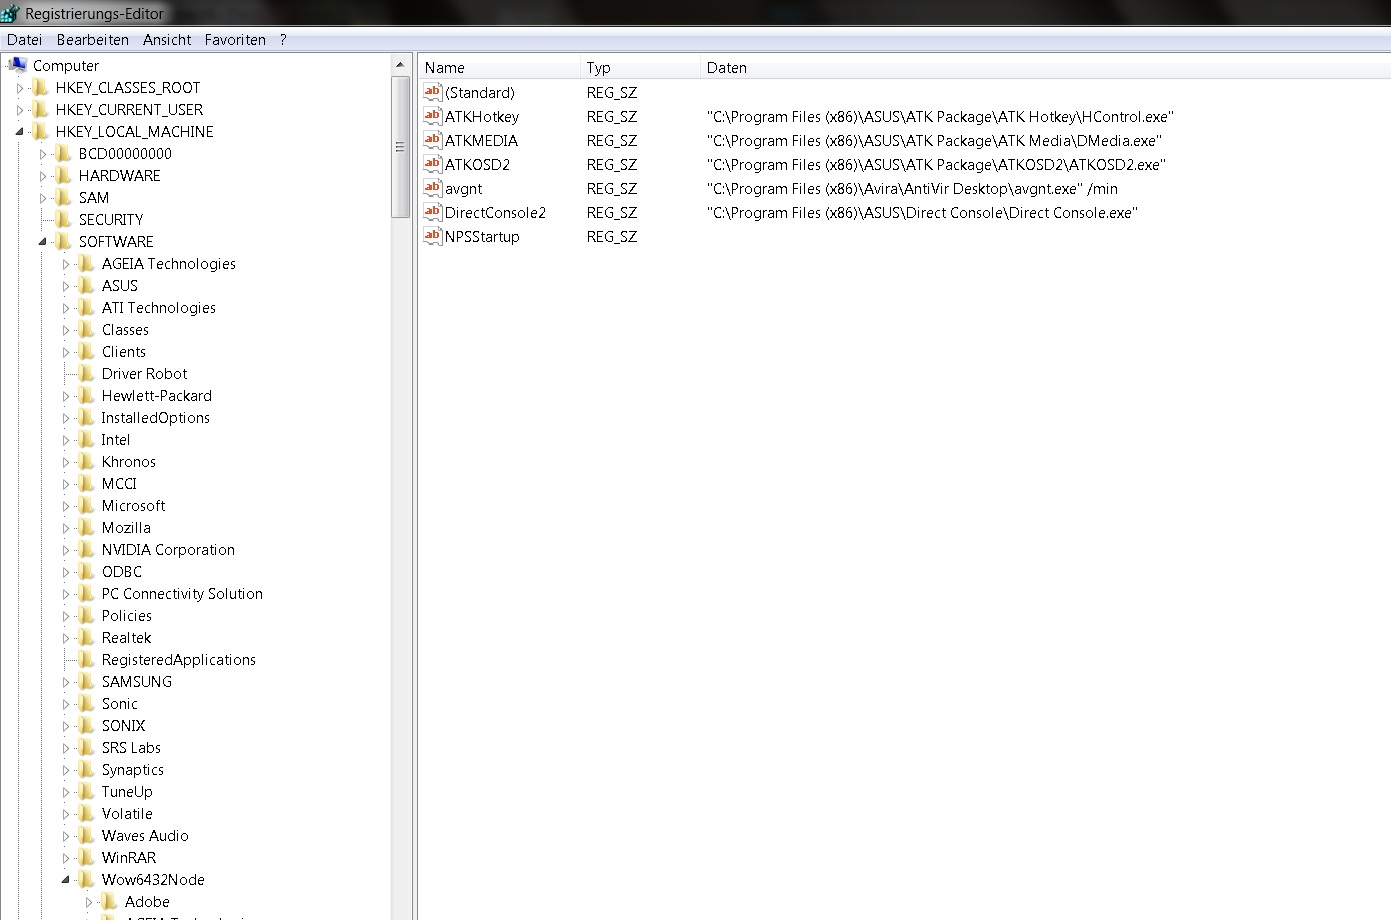Click the ATKOSD2 string value icon
1391x920 pixels.
432,164
